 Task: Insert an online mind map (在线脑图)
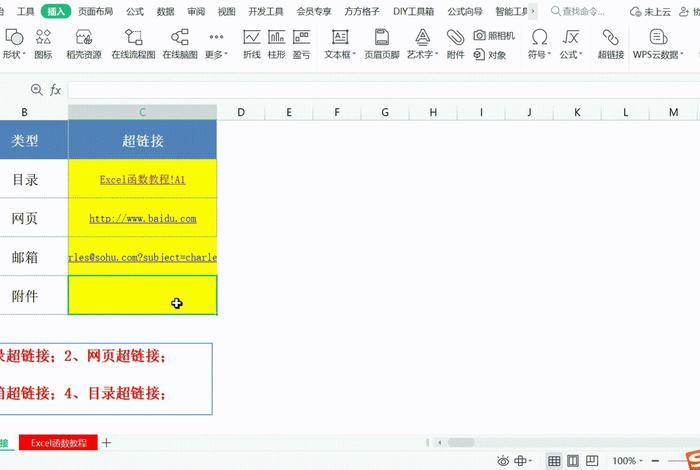pos(180,44)
